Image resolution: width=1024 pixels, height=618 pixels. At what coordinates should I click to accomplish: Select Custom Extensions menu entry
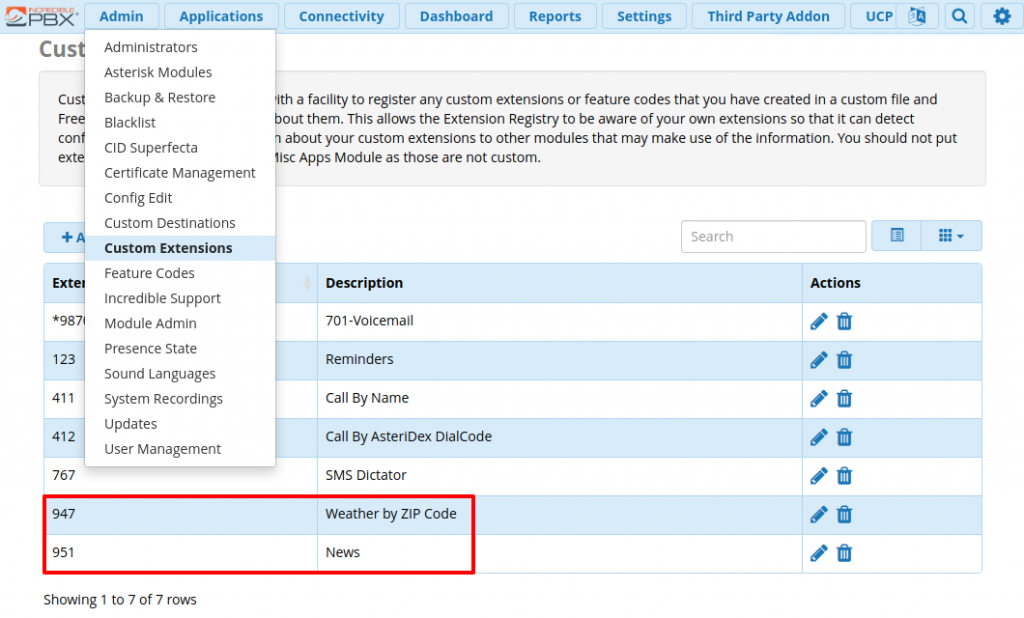pos(180,248)
